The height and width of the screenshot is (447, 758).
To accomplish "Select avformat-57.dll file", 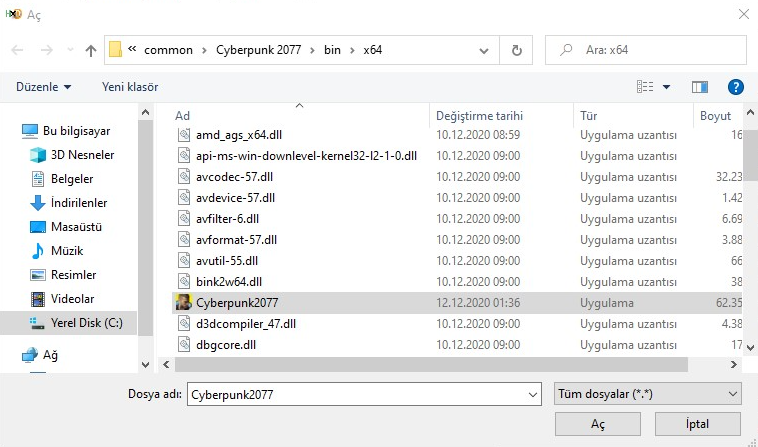I will tap(236, 240).
